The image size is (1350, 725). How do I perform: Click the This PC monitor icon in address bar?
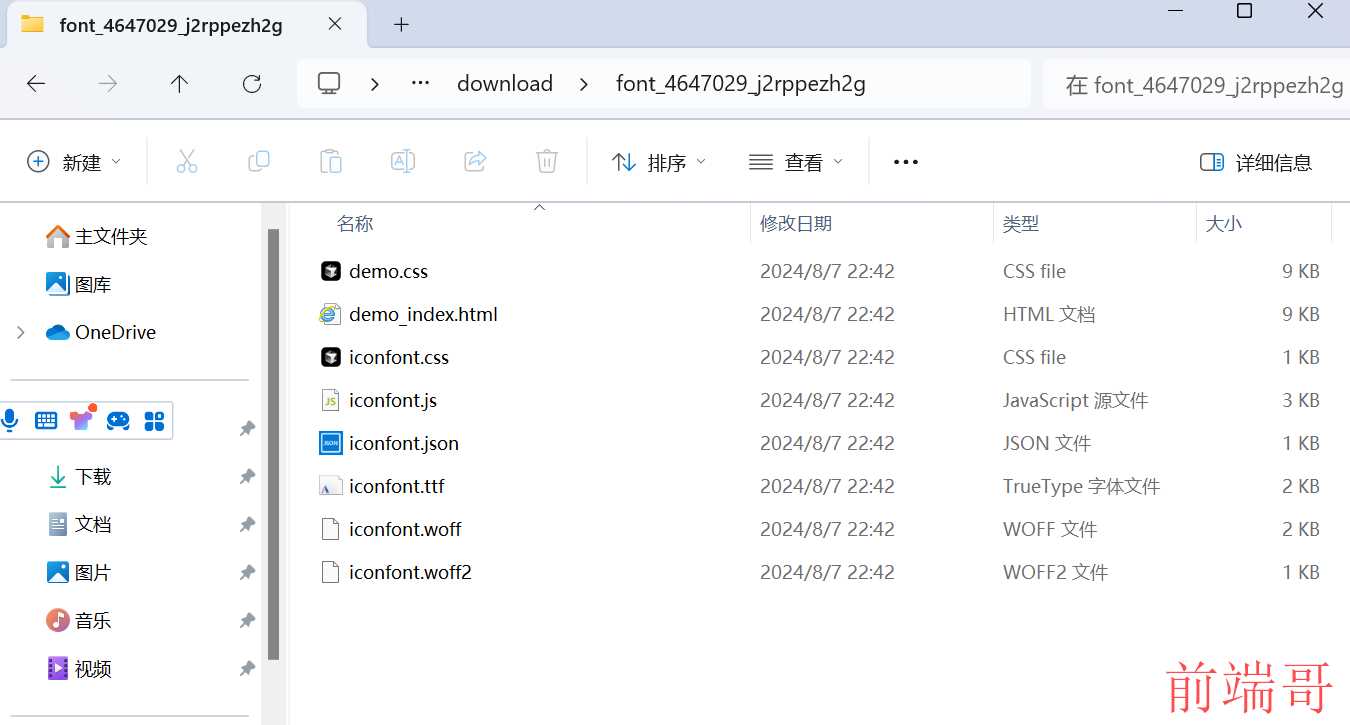click(329, 84)
